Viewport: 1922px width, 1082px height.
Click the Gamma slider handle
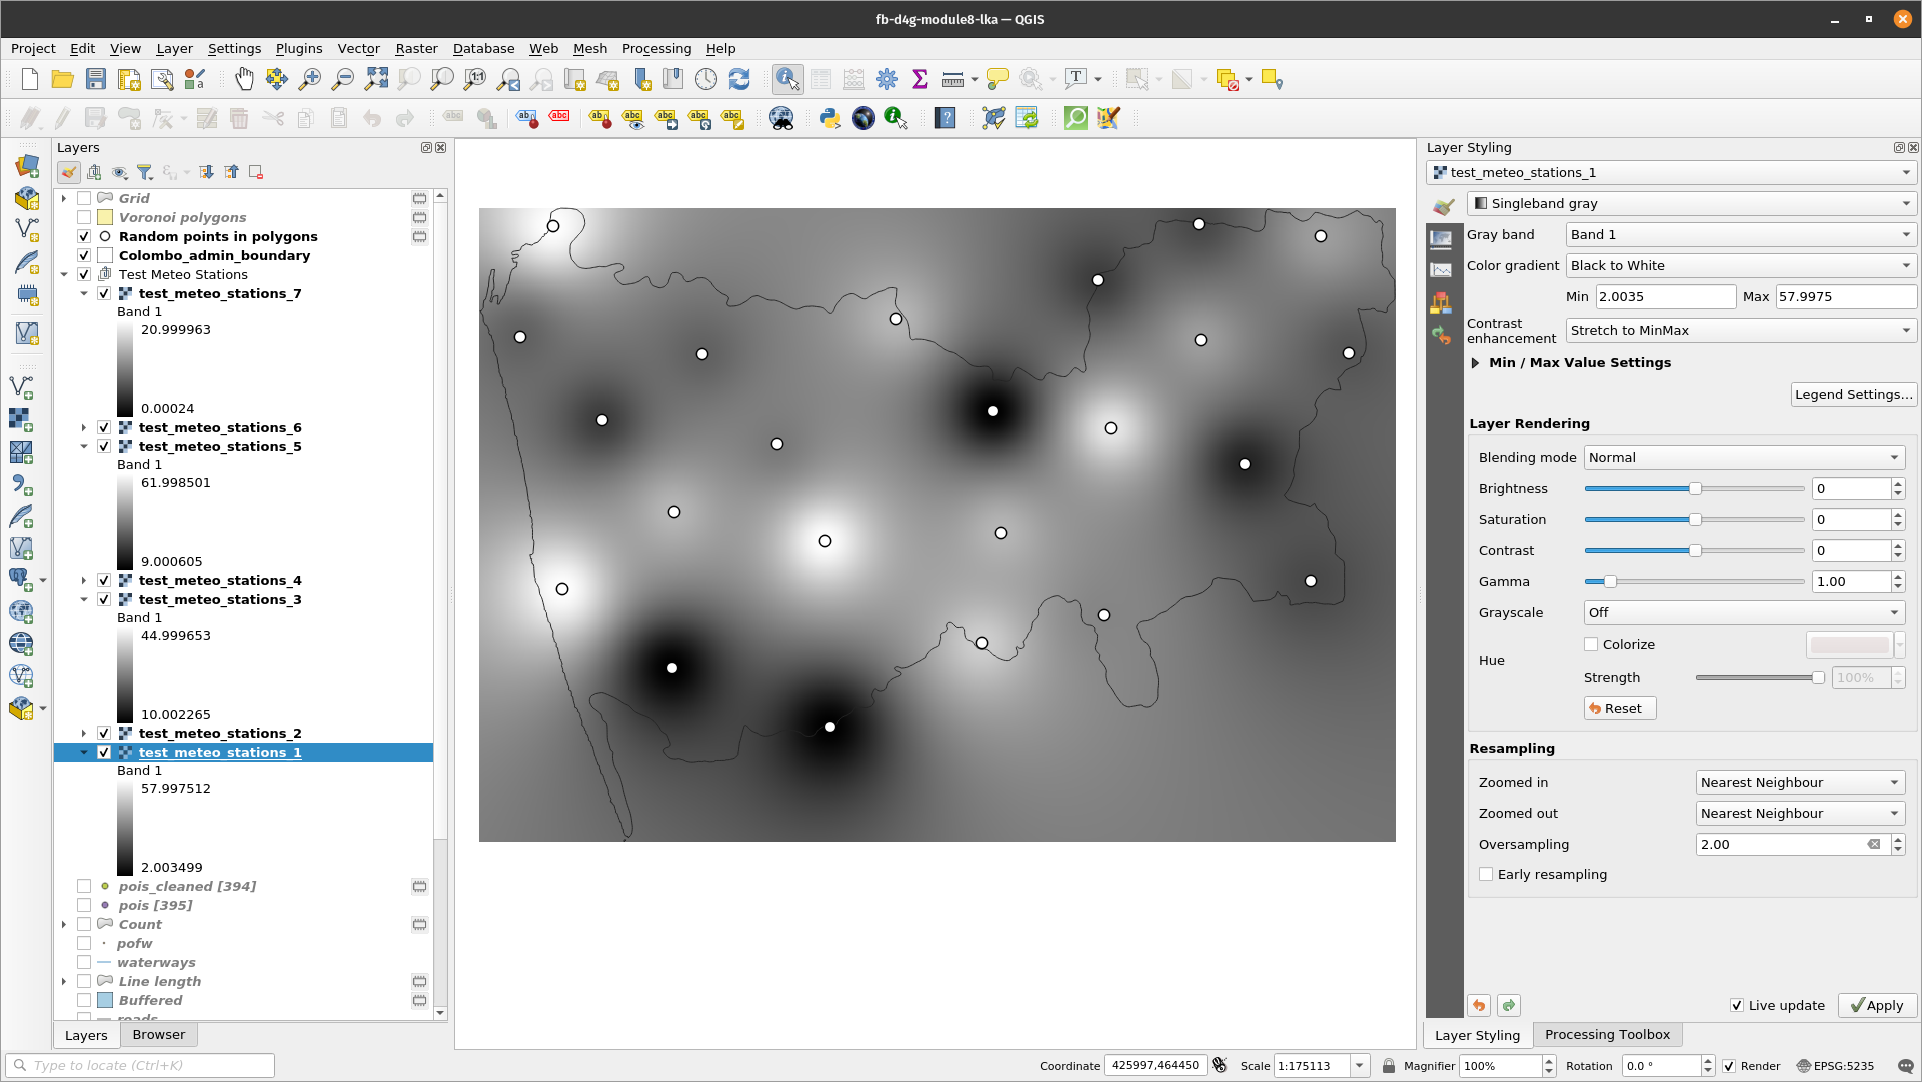tap(1610, 581)
